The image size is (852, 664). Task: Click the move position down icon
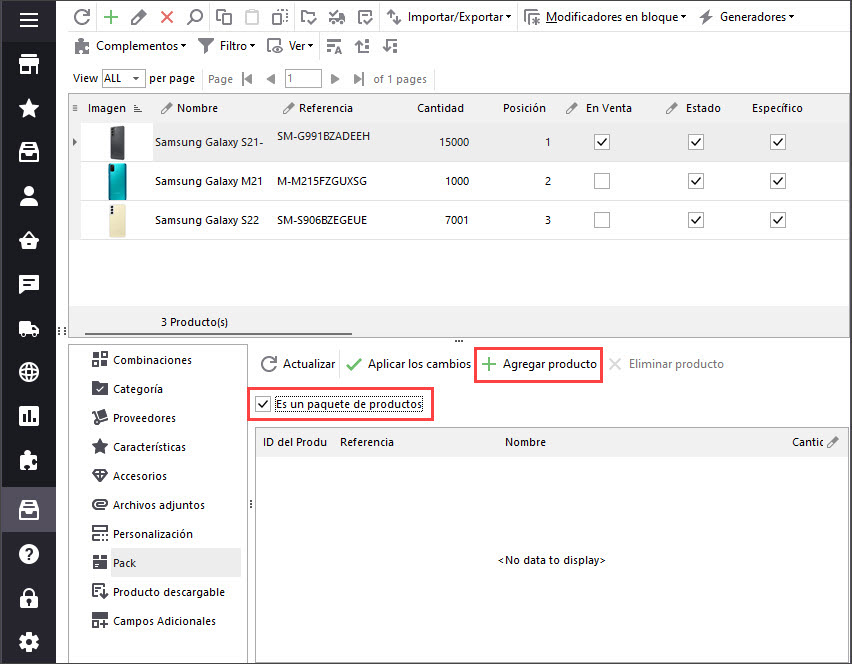tap(390, 46)
